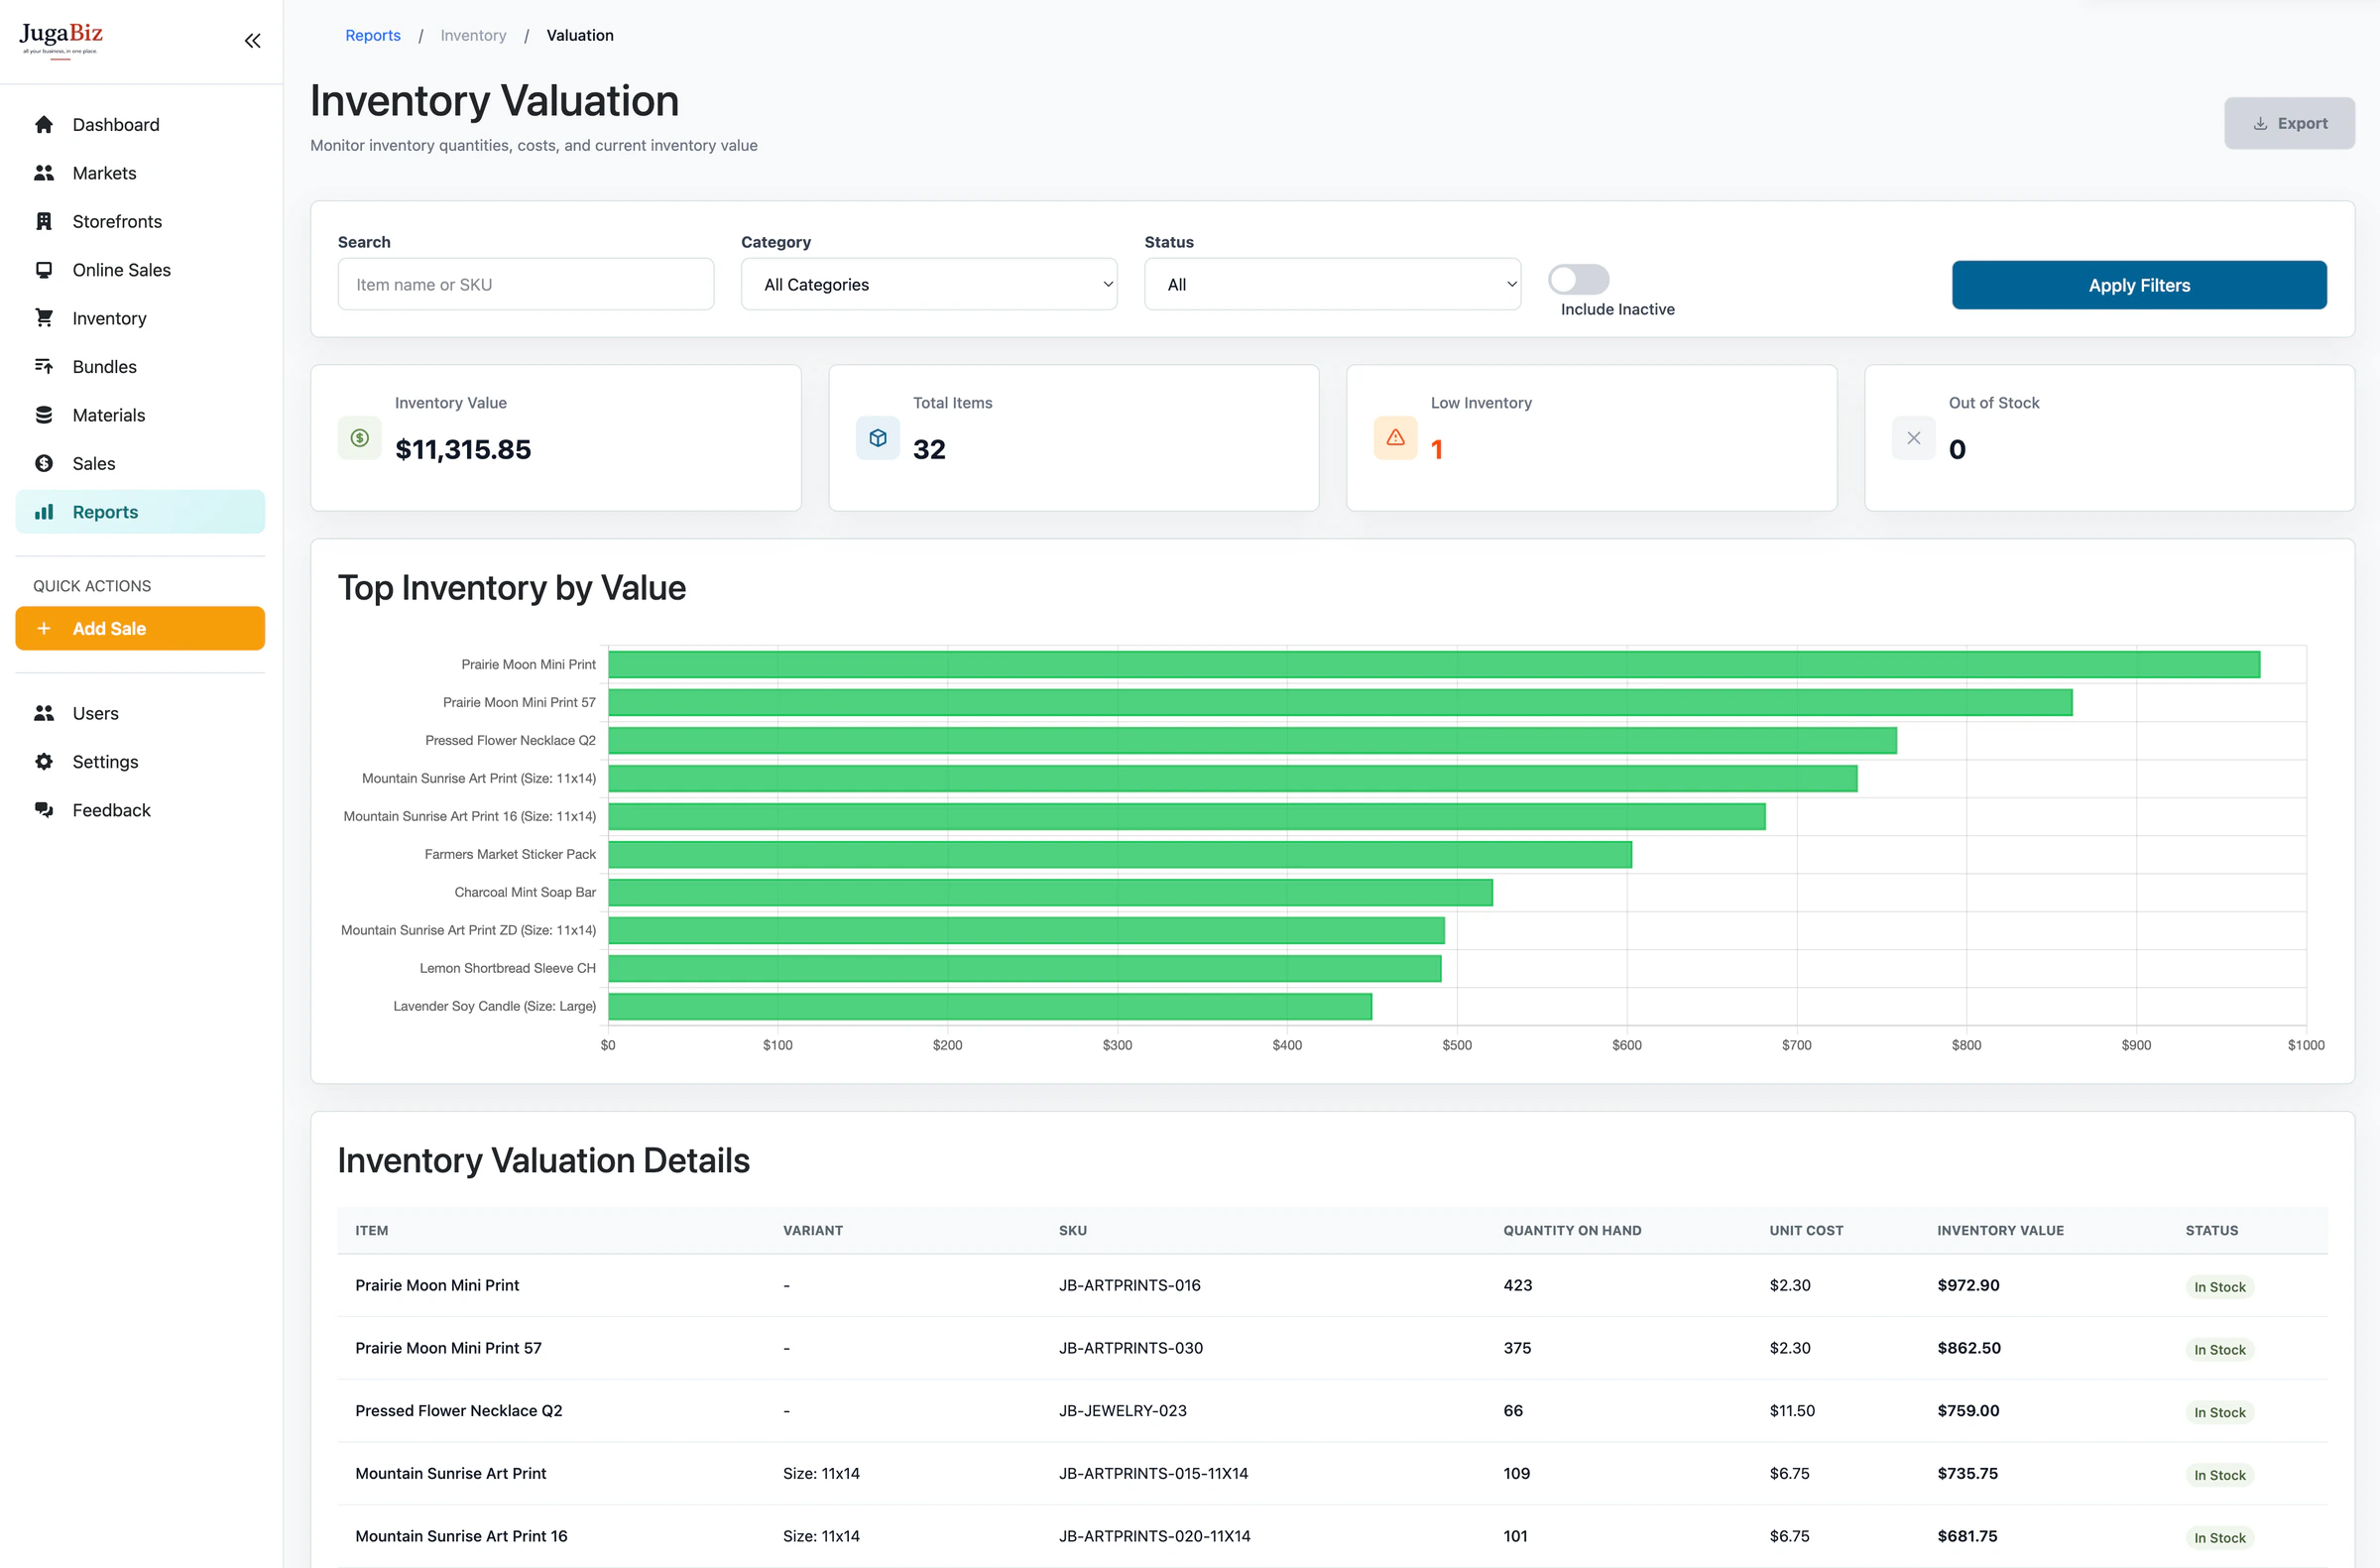Click the Reports bar chart icon
The width and height of the screenshot is (2380, 1568).
click(x=44, y=512)
